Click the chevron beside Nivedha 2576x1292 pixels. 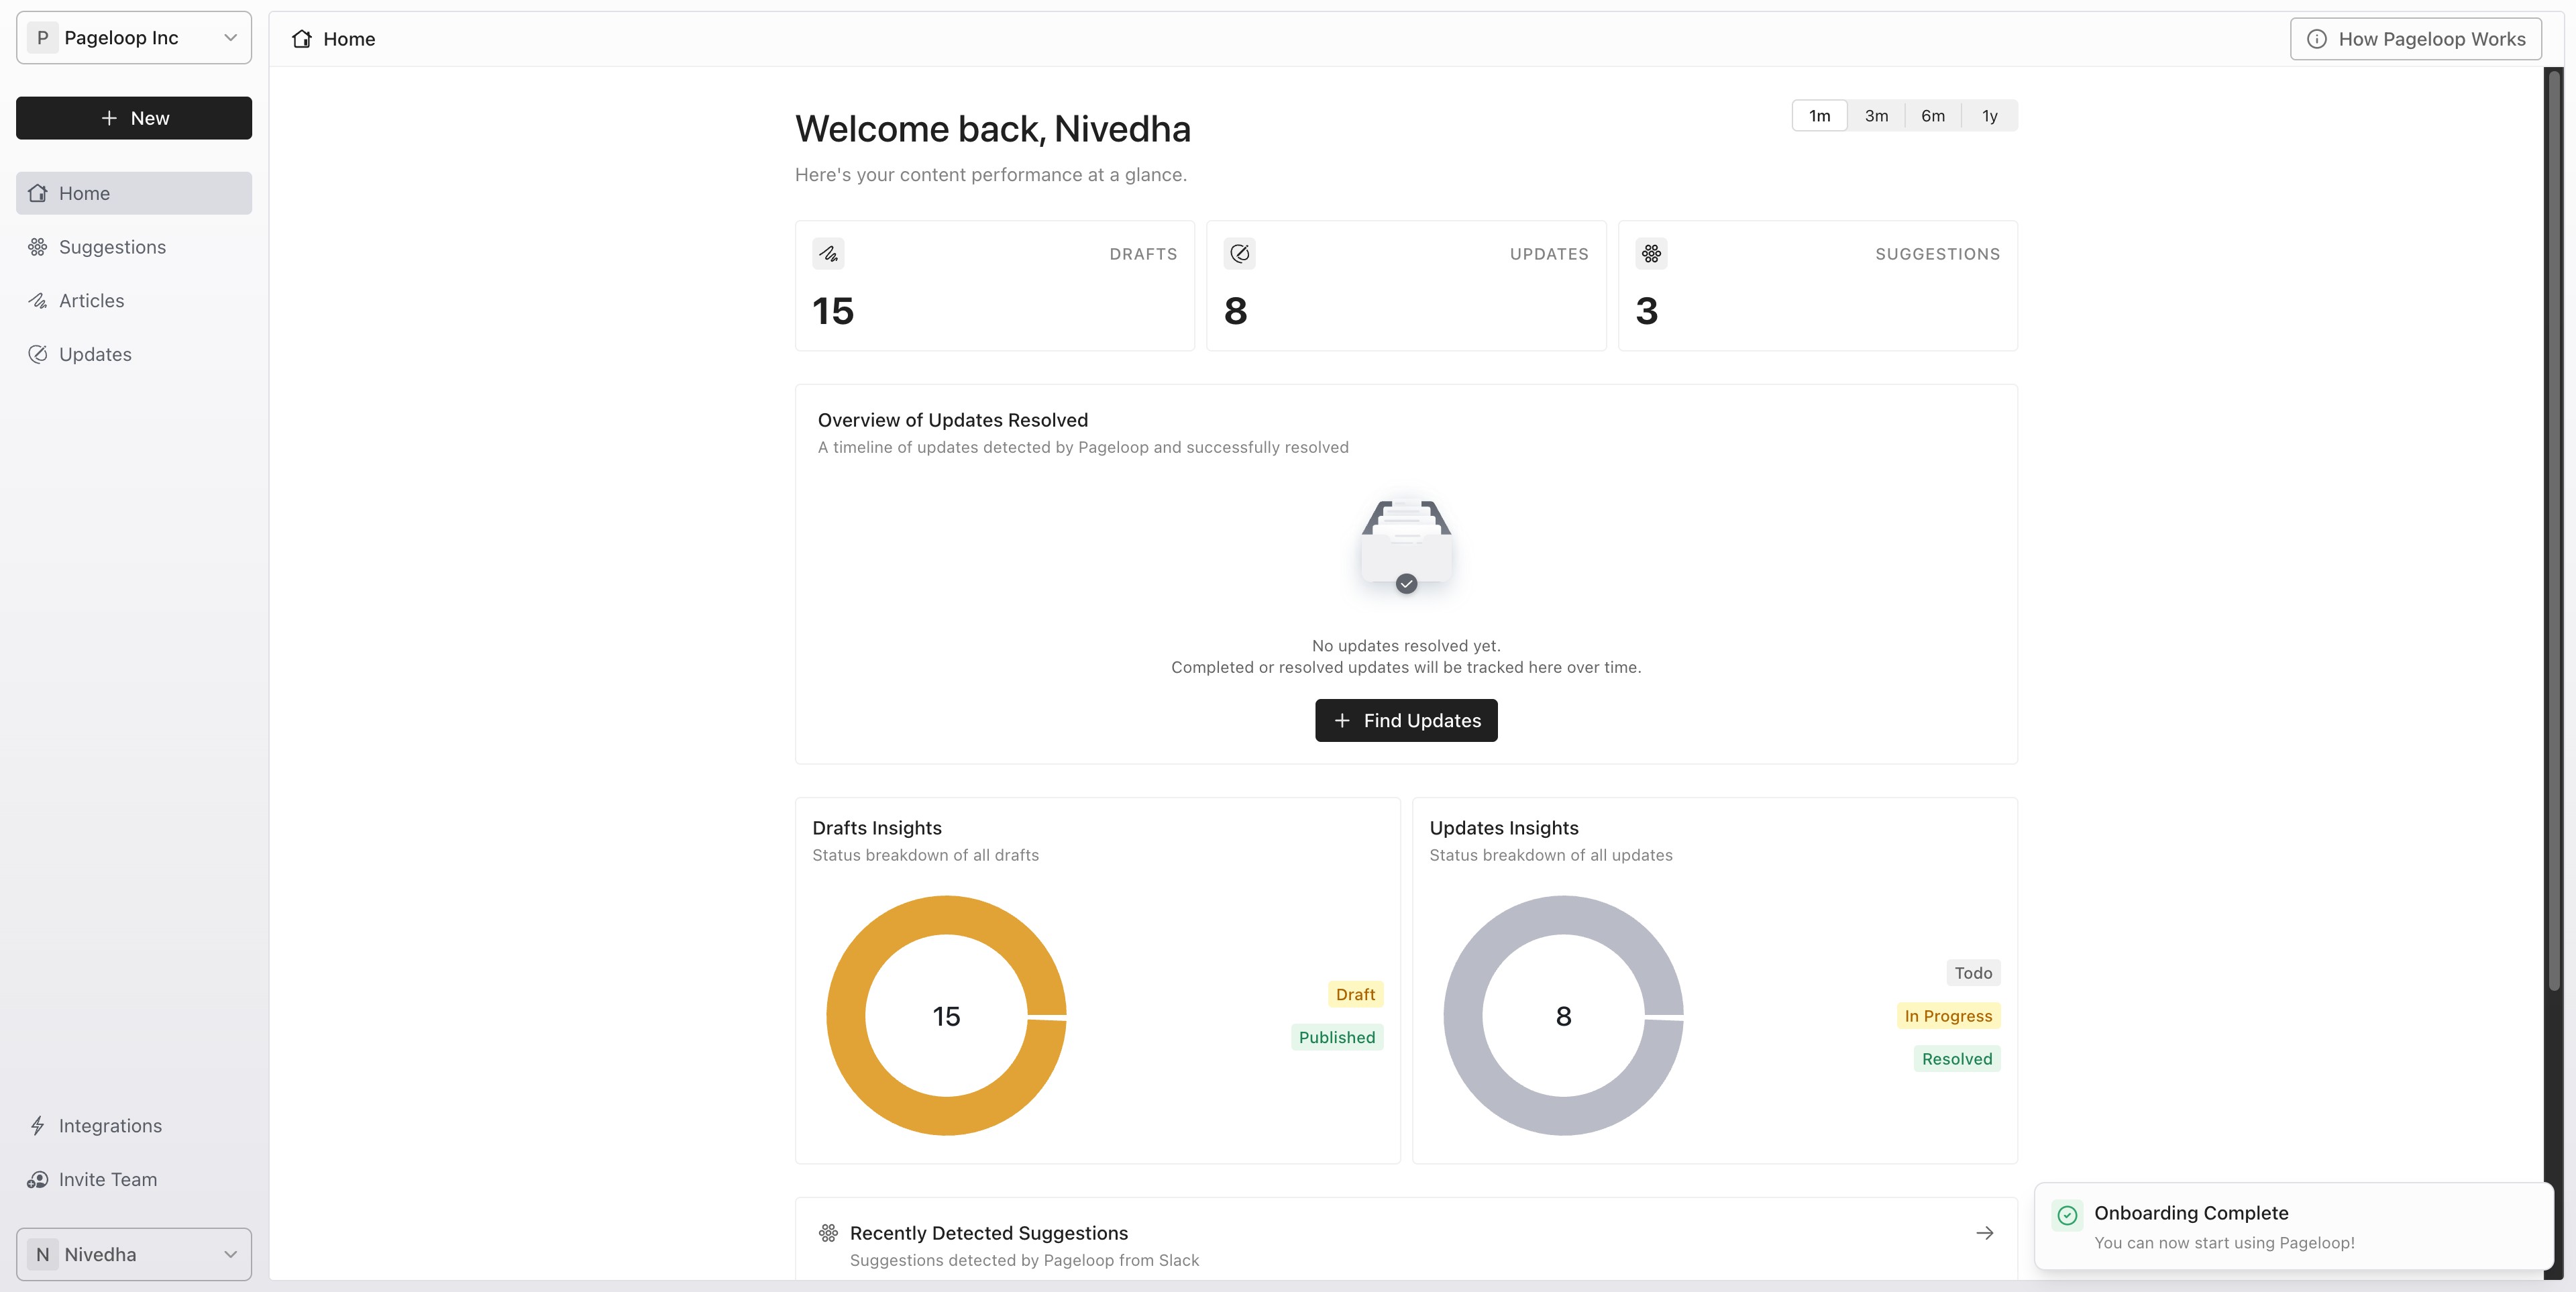(230, 1254)
